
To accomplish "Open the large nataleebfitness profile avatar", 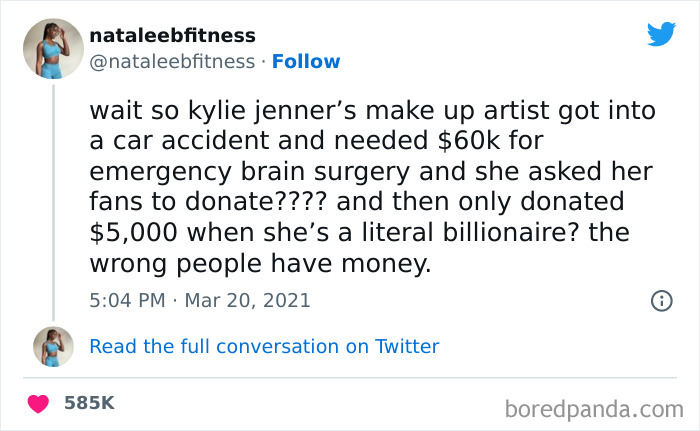I will [x=53, y=48].
